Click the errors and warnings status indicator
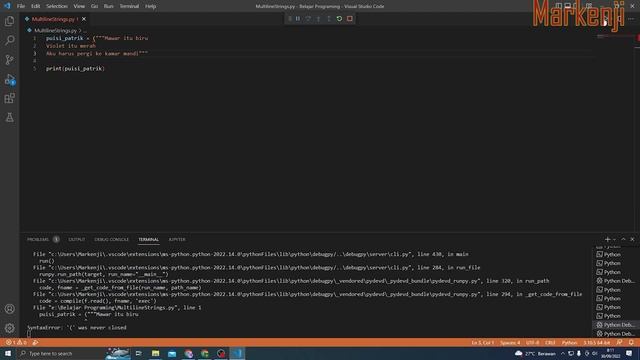Screen dimensions: 640x360 [x=16, y=342]
